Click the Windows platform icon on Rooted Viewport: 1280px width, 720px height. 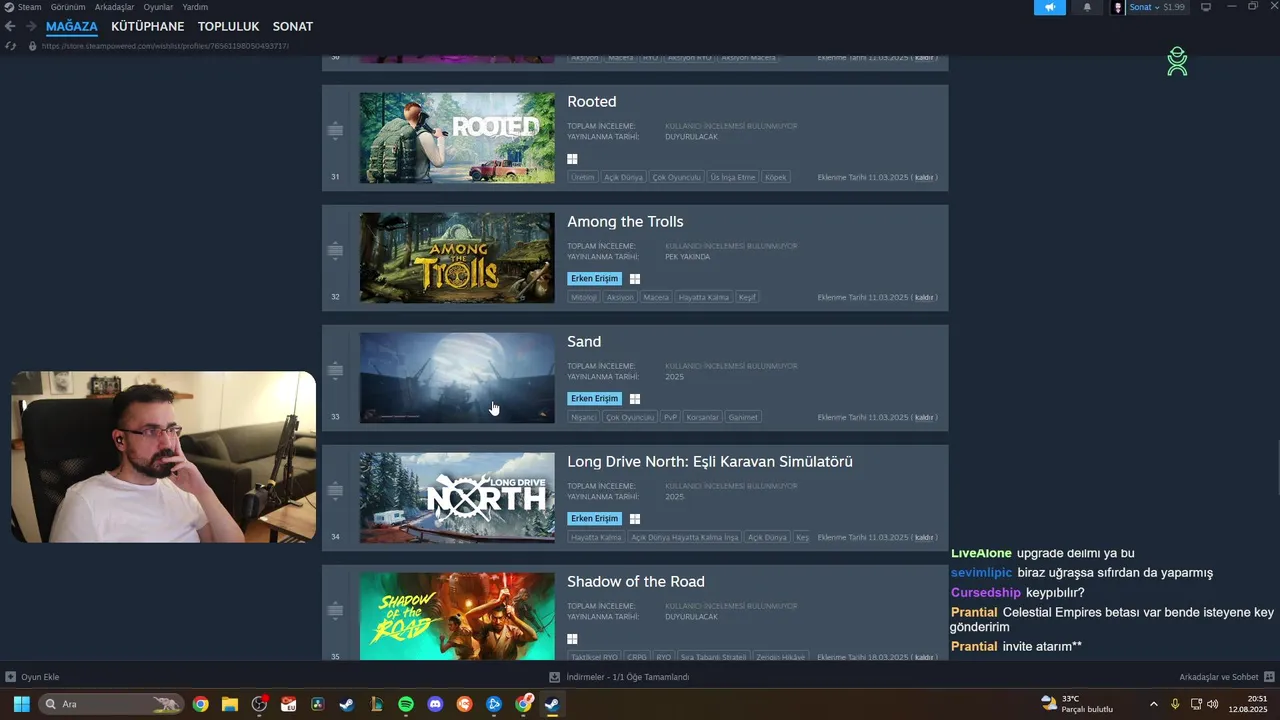tap(573, 159)
